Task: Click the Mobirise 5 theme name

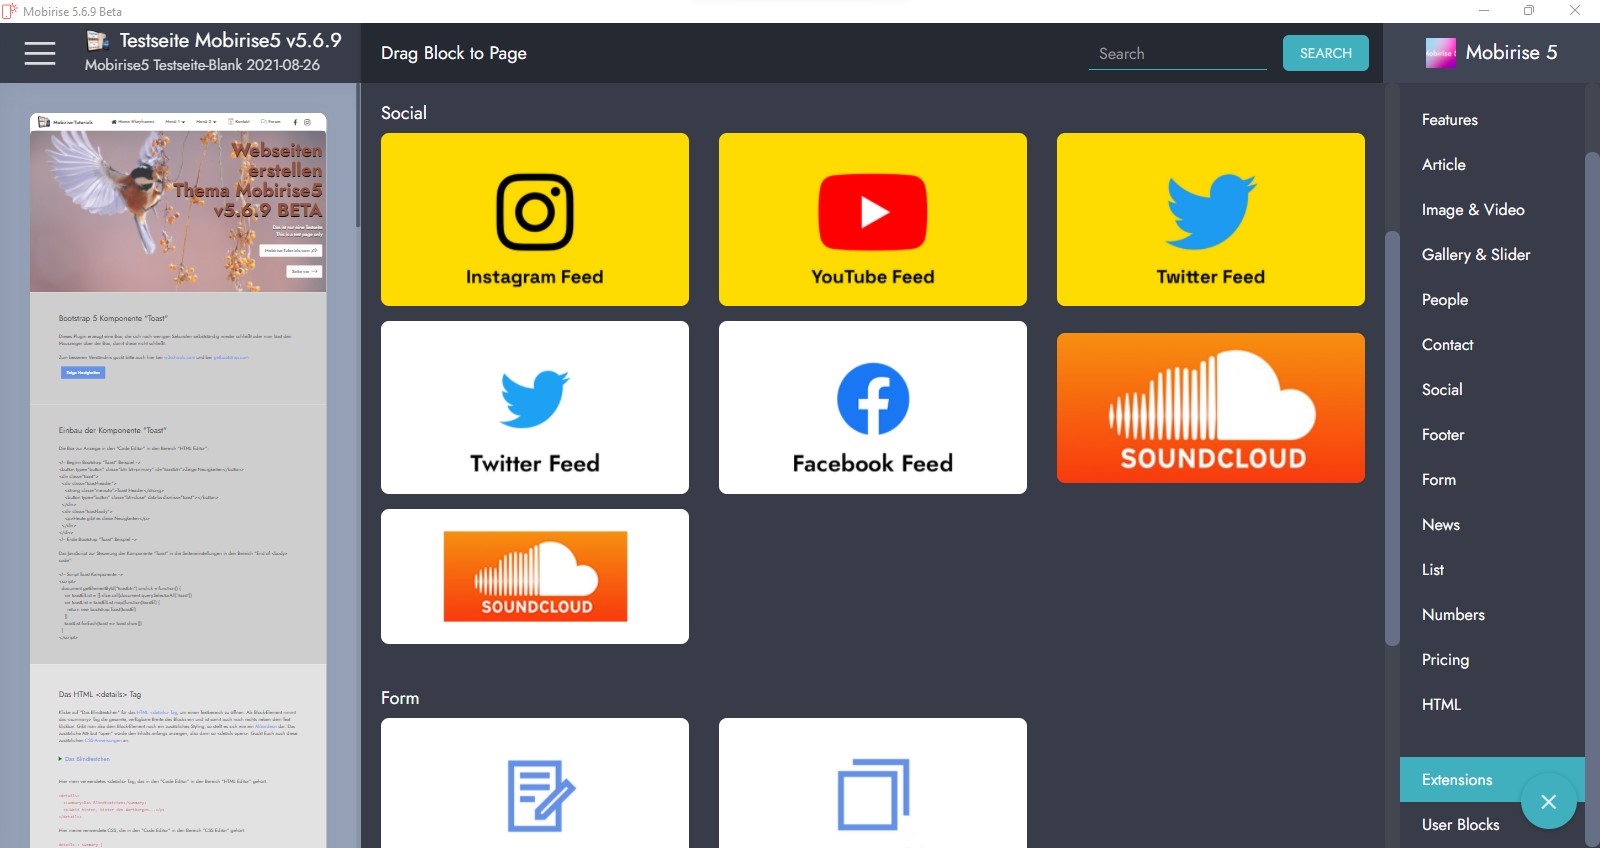Action: pos(1511,53)
